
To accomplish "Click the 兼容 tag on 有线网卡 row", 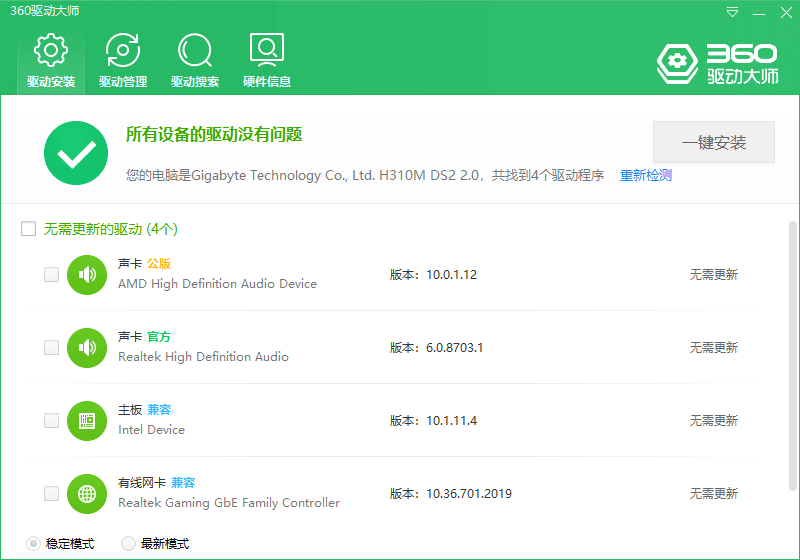I will (183, 482).
